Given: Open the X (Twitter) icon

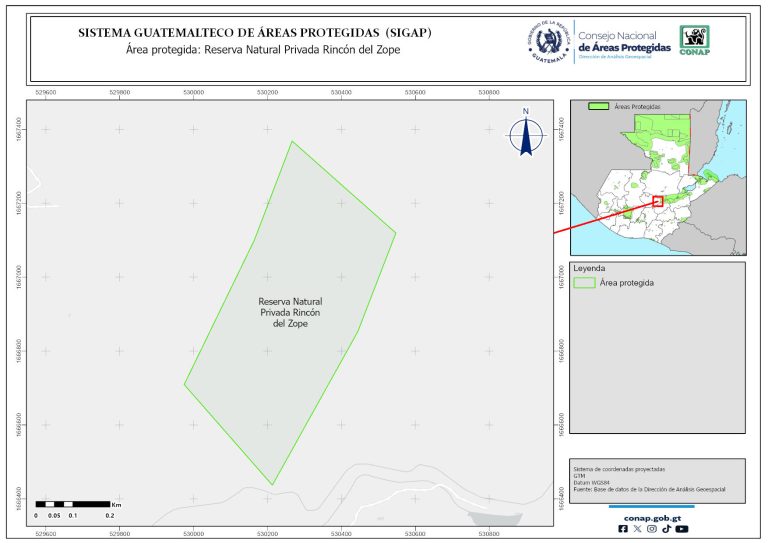Looking at the screenshot, I should (638, 529).
